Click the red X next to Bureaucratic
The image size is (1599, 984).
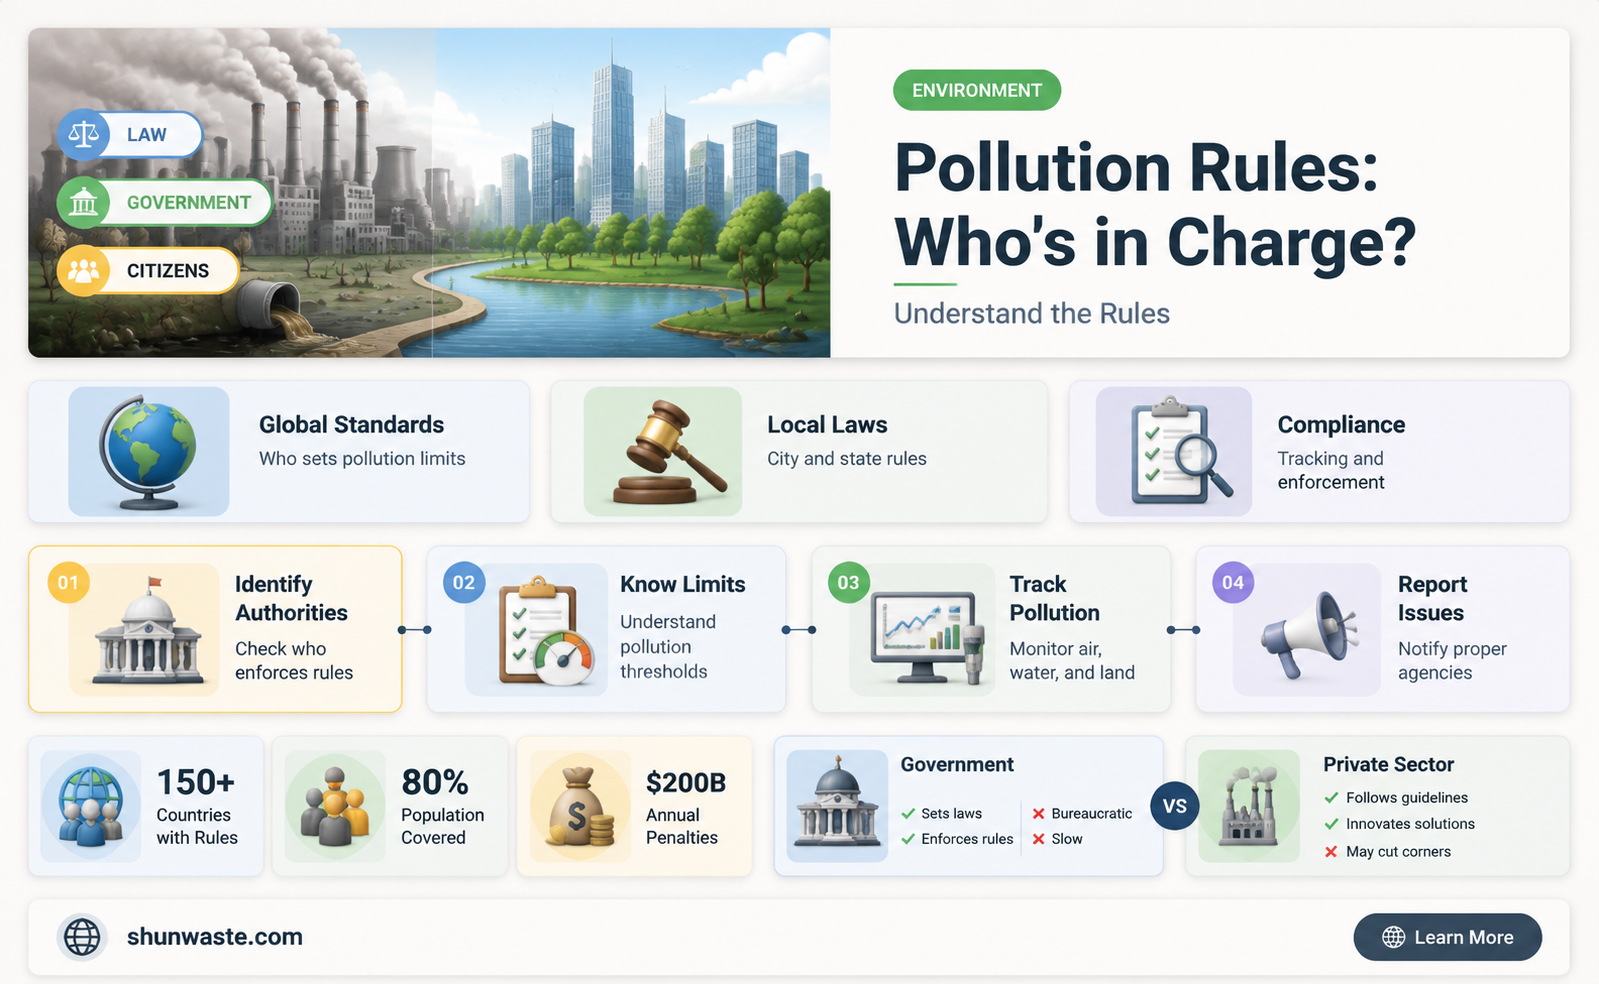pyautogui.click(x=1039, y=814)
